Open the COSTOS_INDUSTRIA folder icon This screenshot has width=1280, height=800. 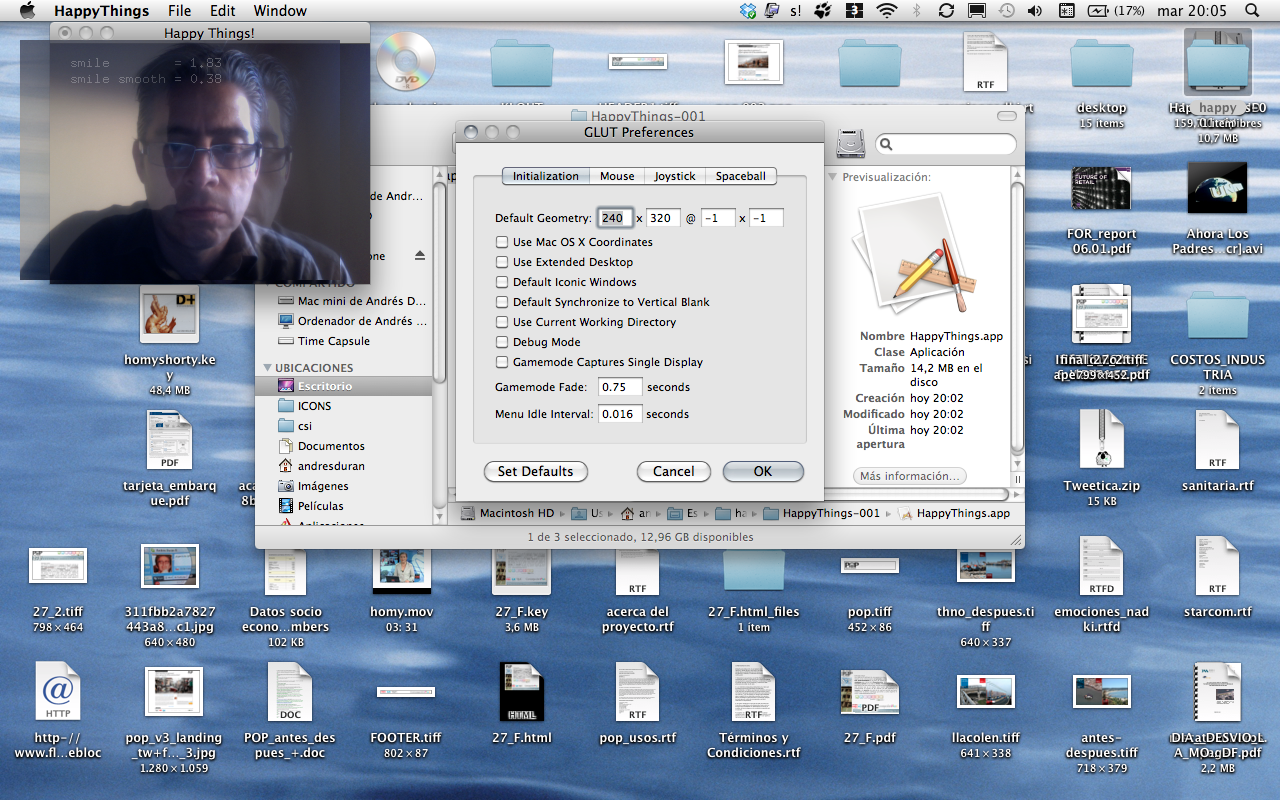pos(1217,318)
